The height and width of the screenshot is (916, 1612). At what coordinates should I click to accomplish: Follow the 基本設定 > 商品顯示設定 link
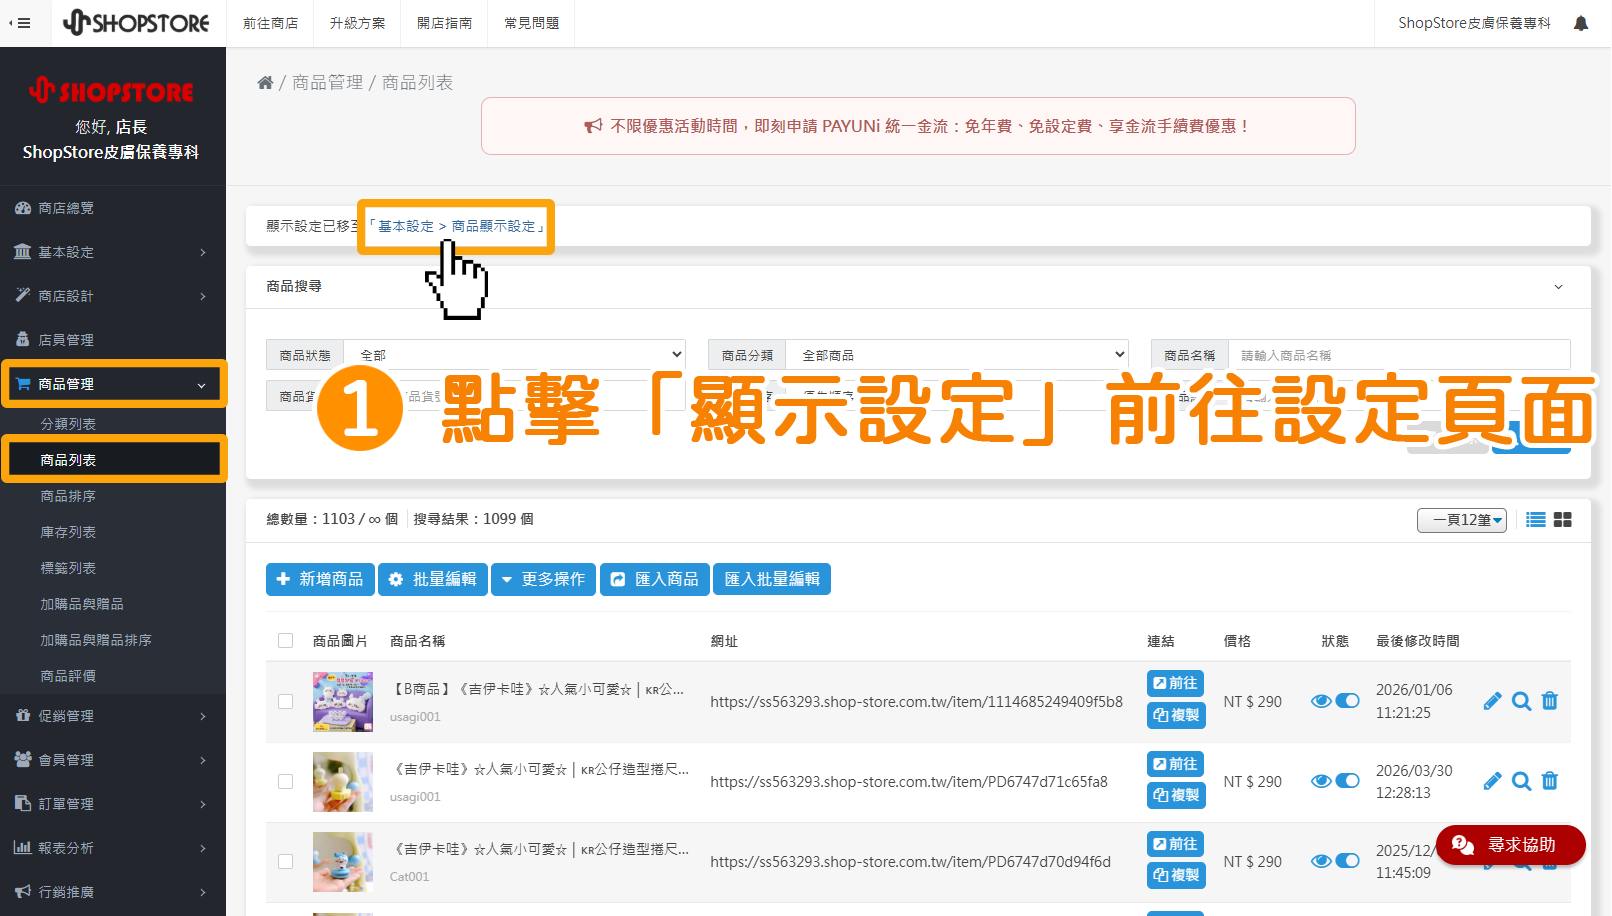455,226
